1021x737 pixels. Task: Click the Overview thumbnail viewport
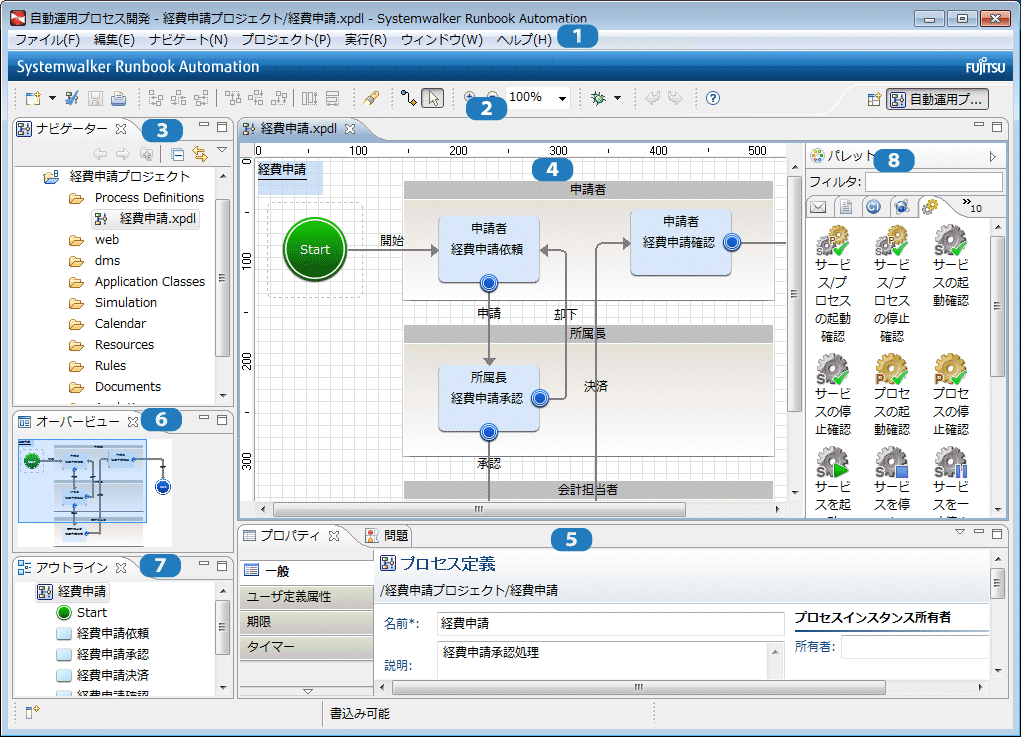tap(82, 481)
